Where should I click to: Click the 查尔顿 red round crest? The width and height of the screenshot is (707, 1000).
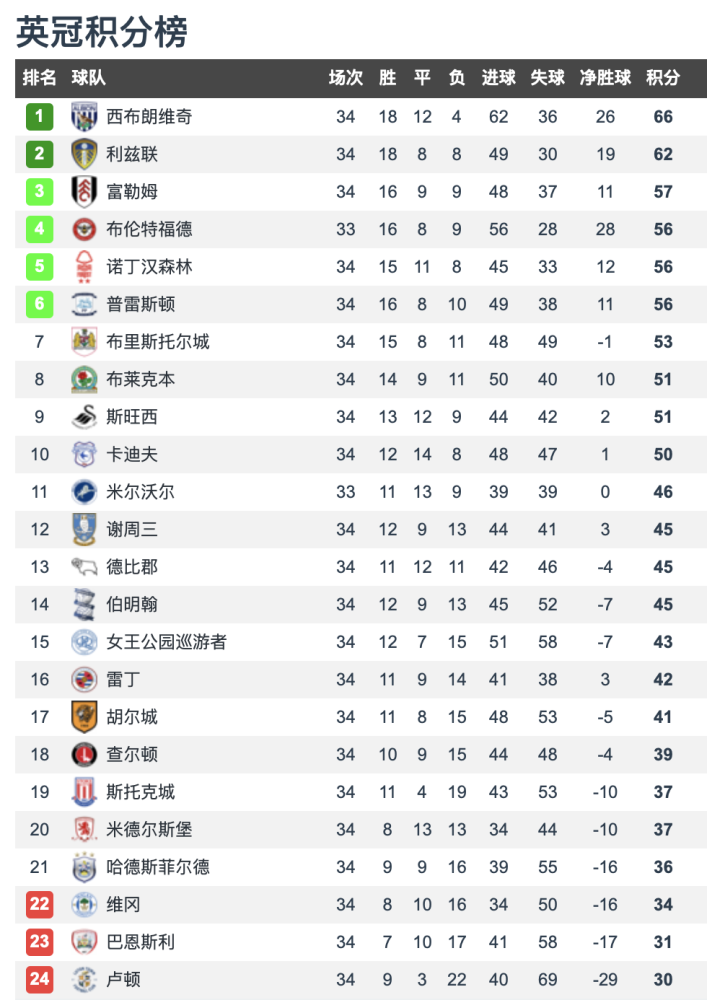[x=84, y=754]
